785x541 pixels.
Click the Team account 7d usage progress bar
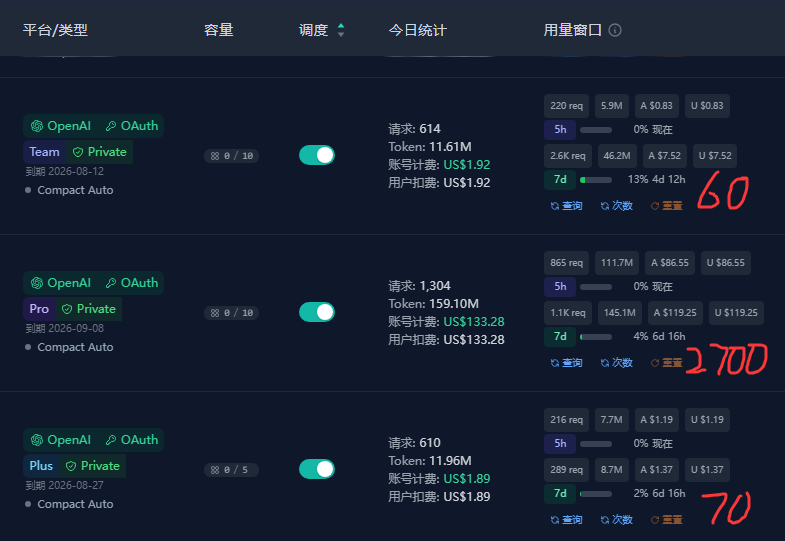[x=596, y=180]
